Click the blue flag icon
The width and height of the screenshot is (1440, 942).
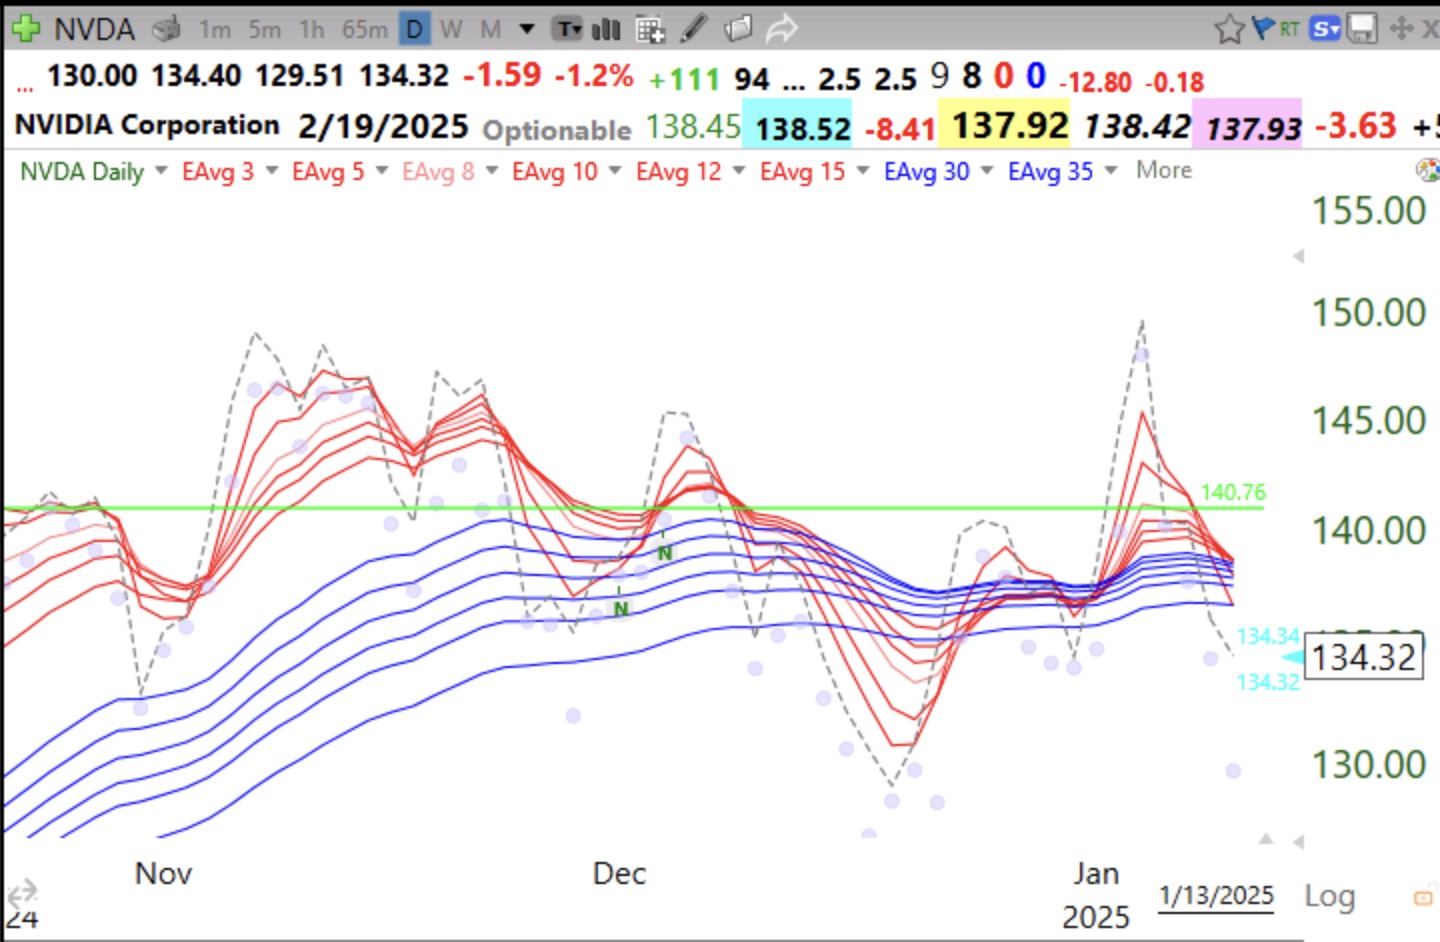pyautogui.click(x=1263, y=27)
